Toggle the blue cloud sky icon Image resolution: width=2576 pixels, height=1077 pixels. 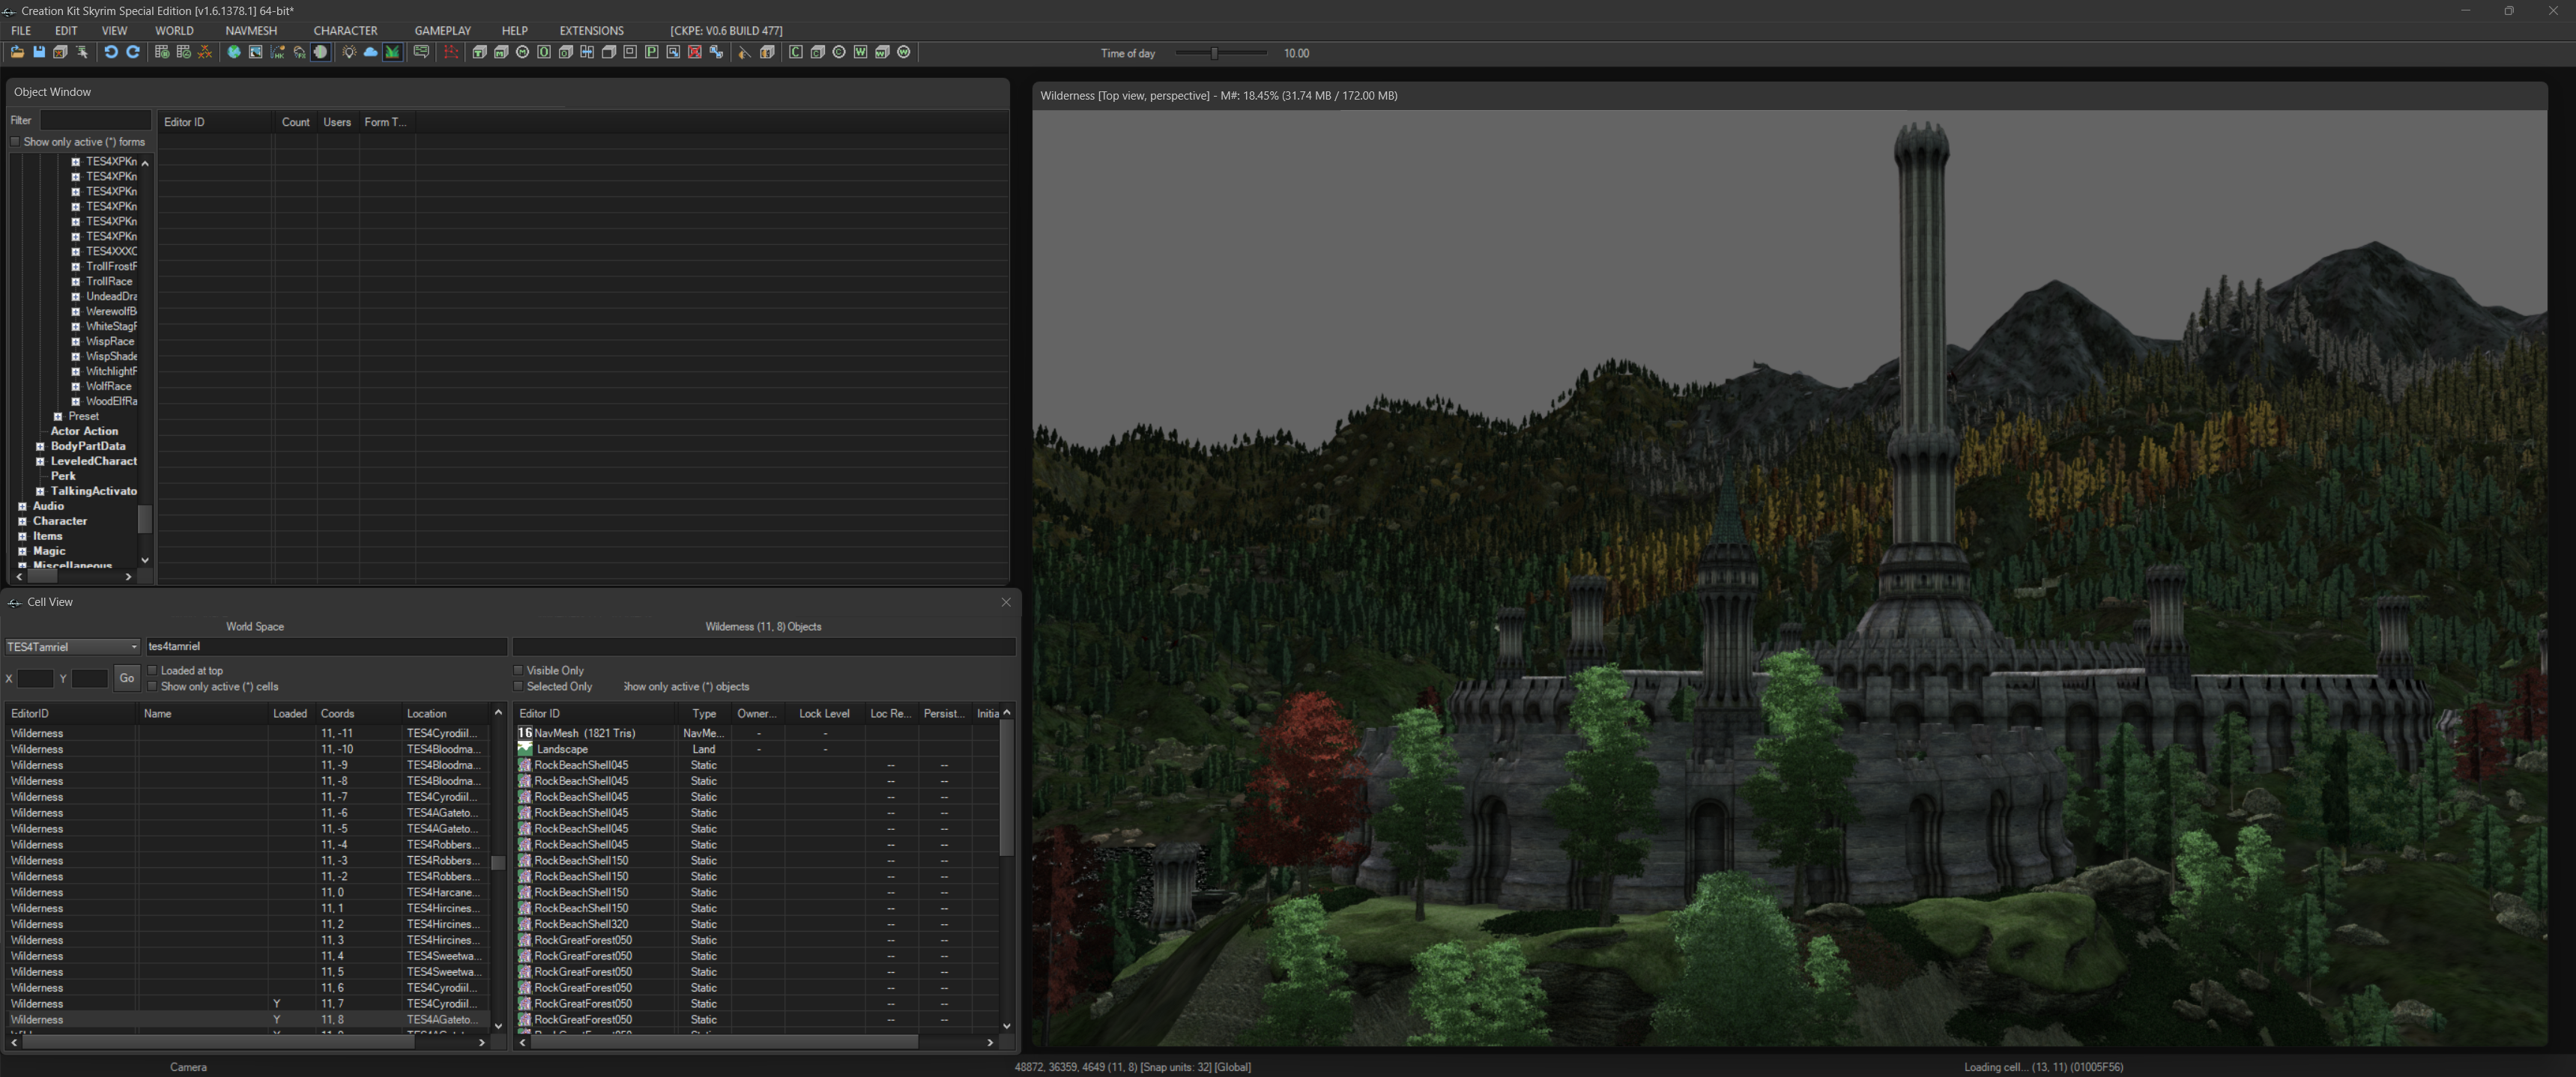point(371,52)
